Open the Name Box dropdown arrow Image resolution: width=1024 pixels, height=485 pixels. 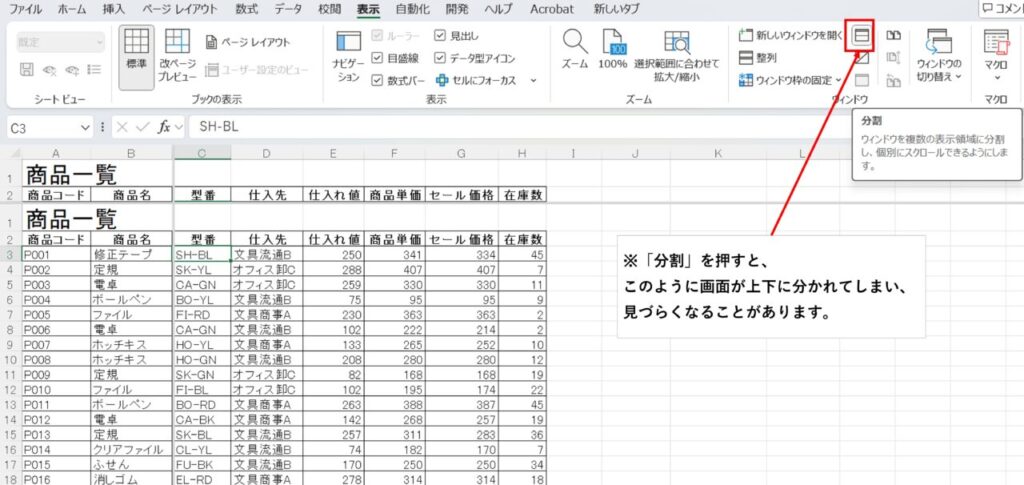86,127
